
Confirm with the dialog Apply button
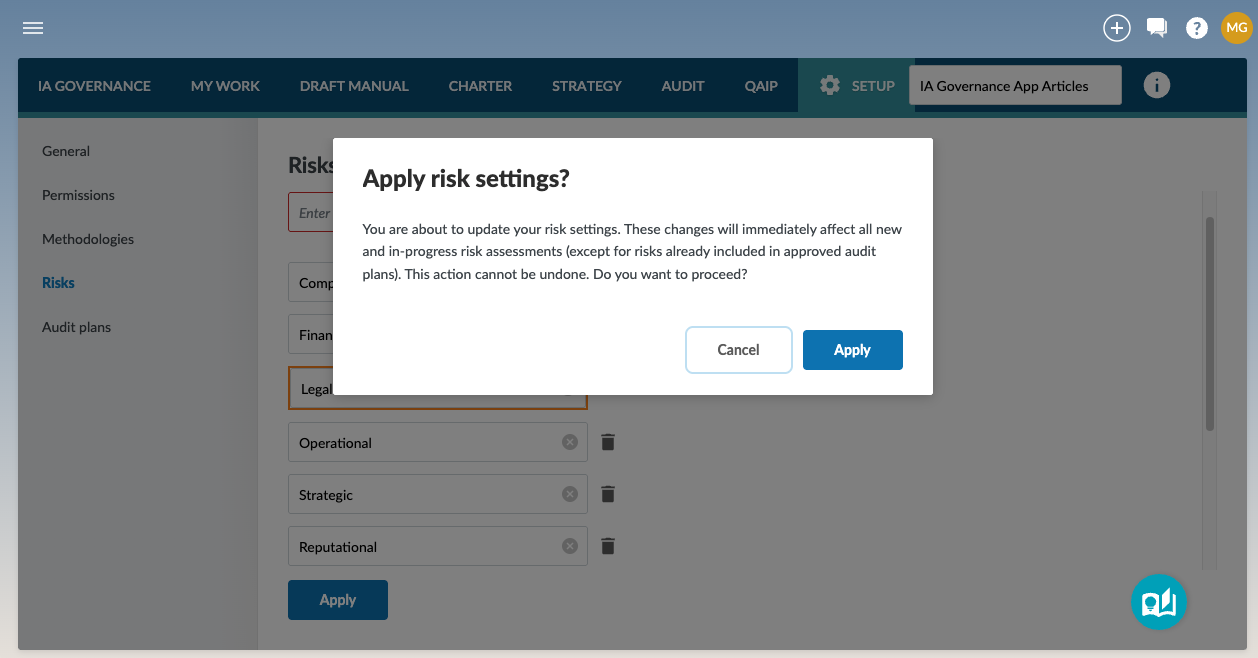[853, 350]
